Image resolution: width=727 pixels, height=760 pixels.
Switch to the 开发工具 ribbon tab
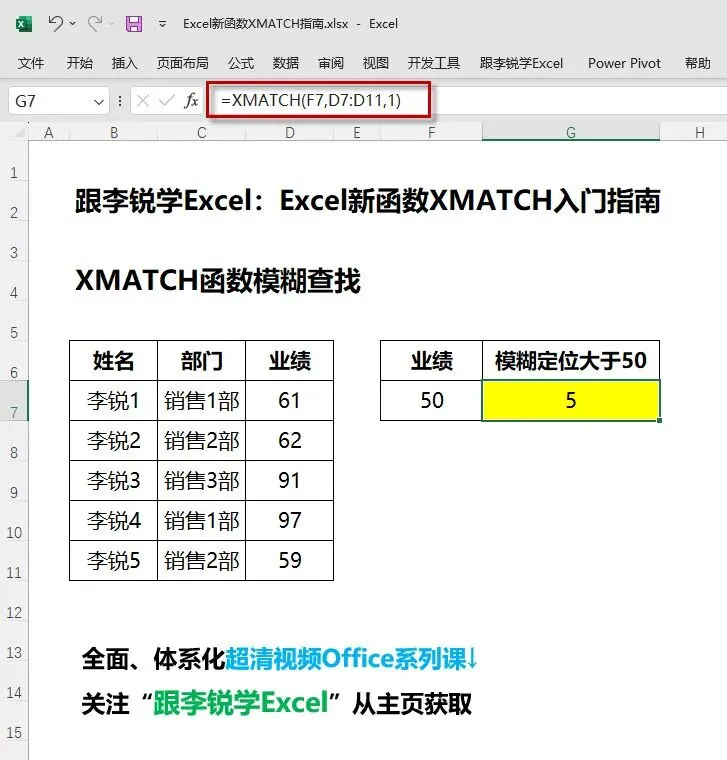tap(434, 63)
